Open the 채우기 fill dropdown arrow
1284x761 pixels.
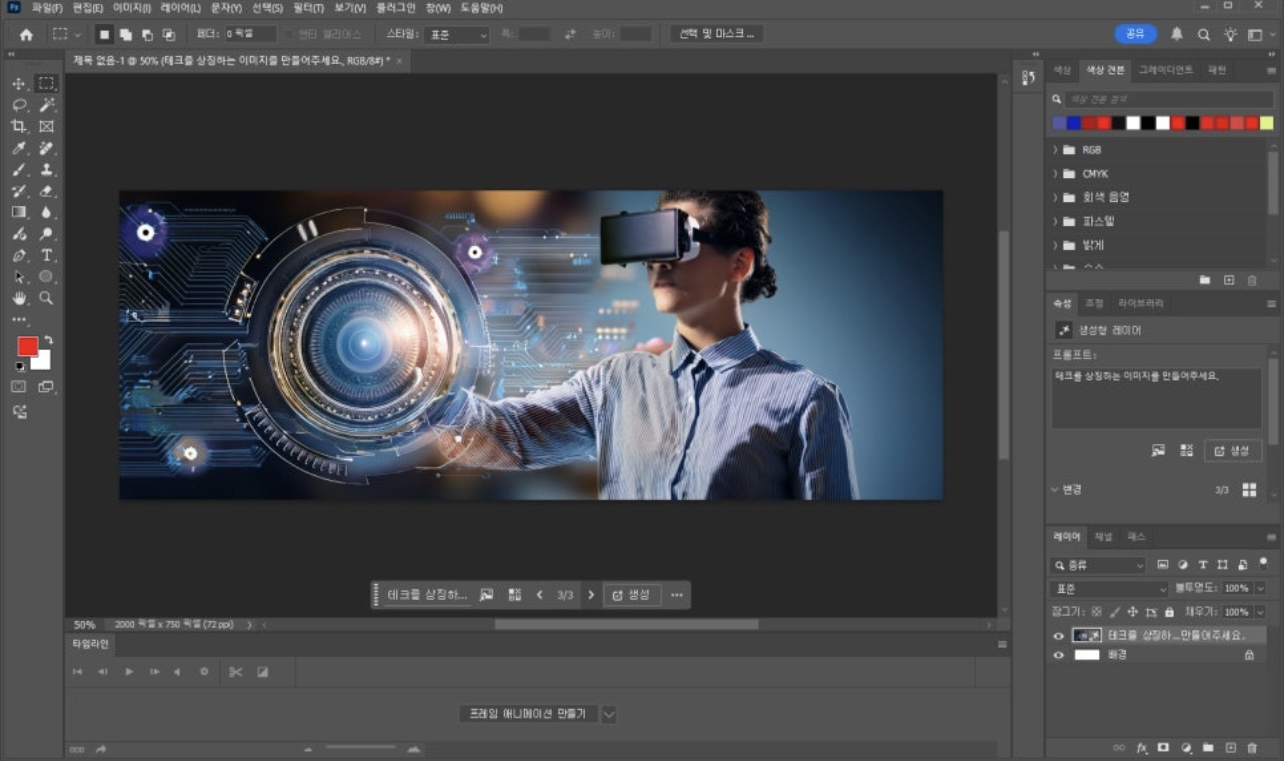click(x=1260, y=611)
